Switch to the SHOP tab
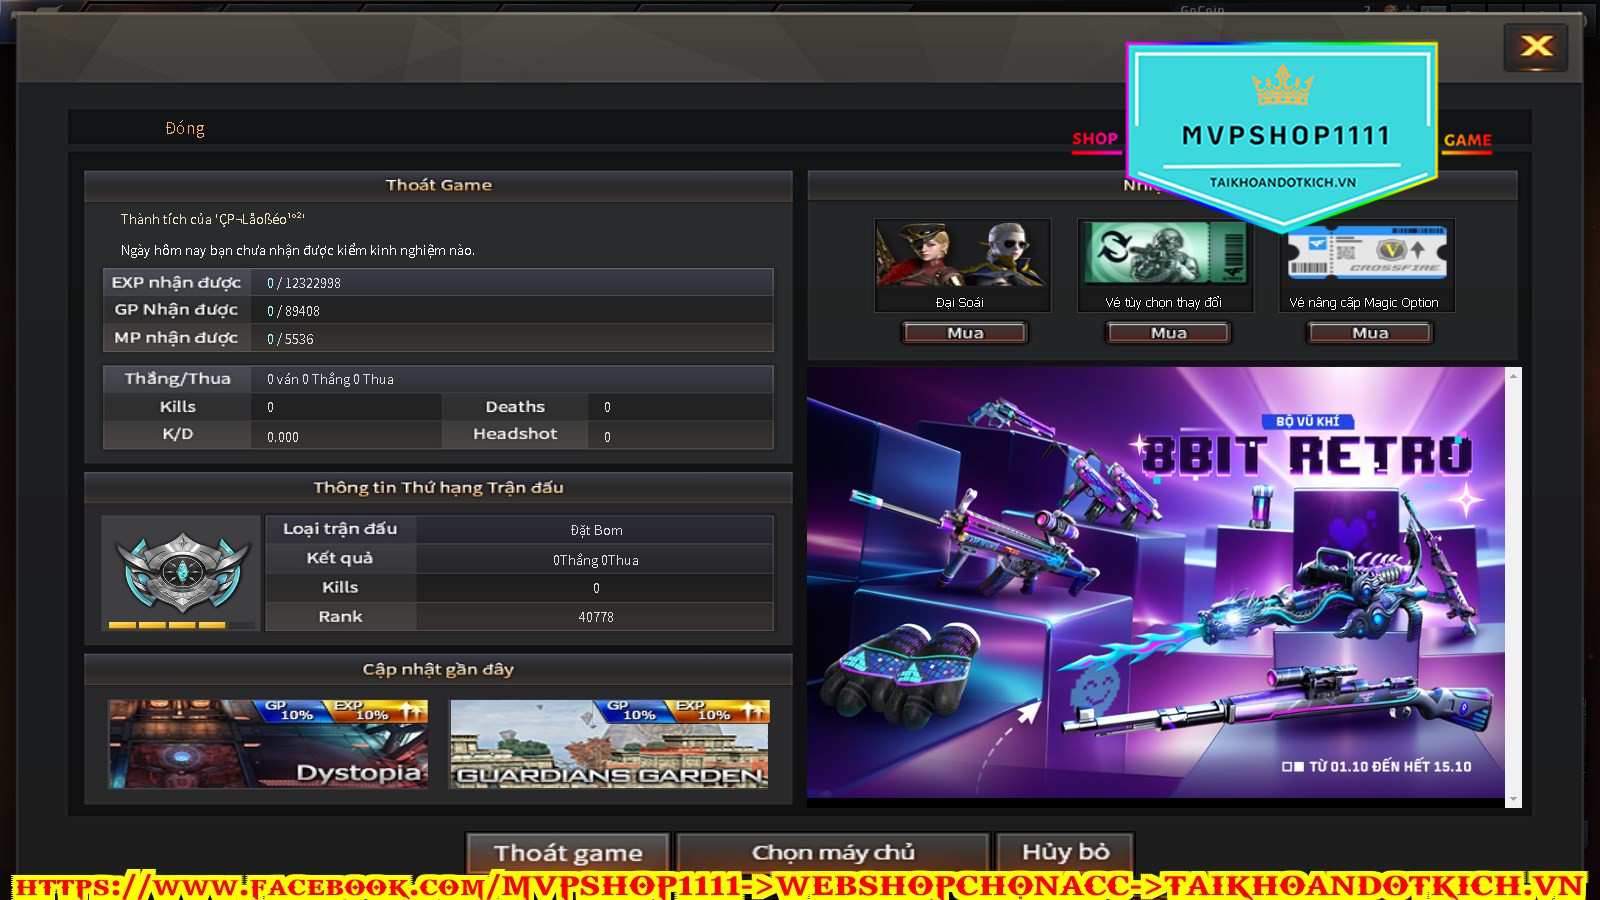1600x900 pixels. (x=1095, y=139)
